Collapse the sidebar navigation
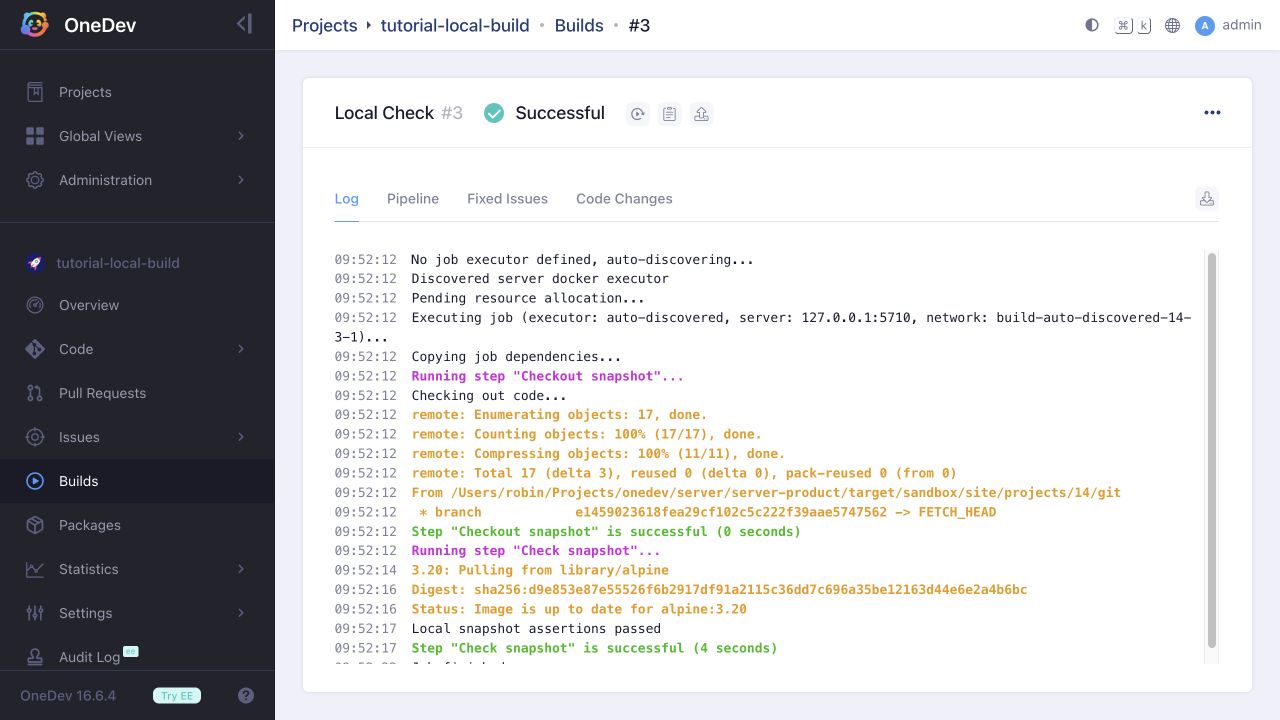Image resolution: width=1280 pixels, height=720 pixels. point(244,24)
